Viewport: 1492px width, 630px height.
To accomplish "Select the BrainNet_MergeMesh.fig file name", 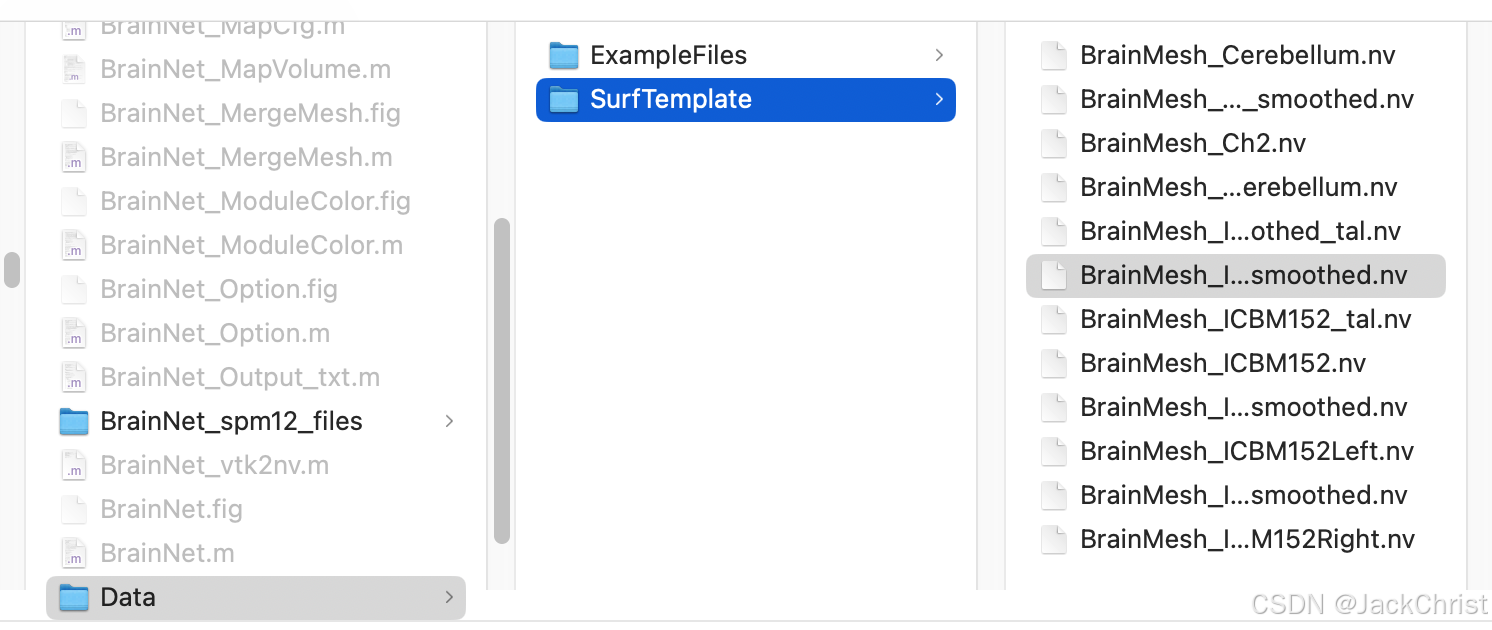I will (x=250, y=114).
